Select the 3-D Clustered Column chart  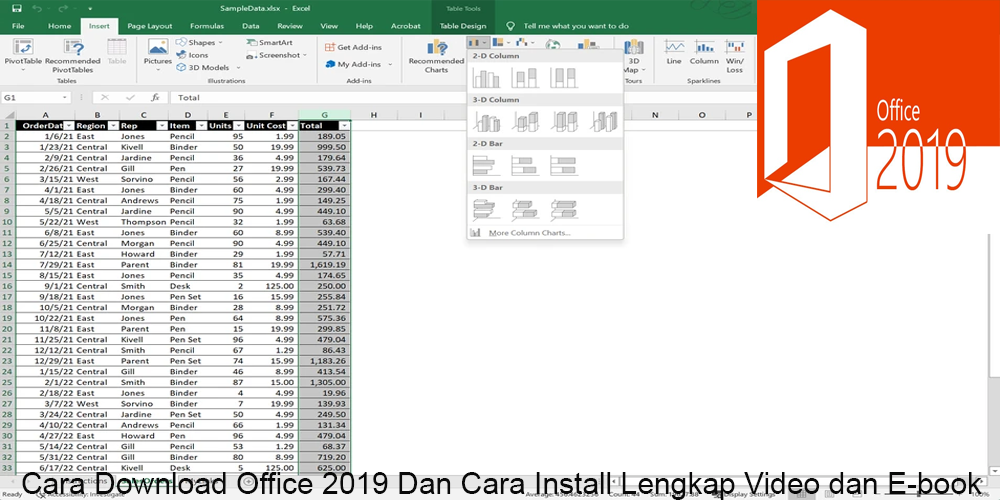[486, 121]
